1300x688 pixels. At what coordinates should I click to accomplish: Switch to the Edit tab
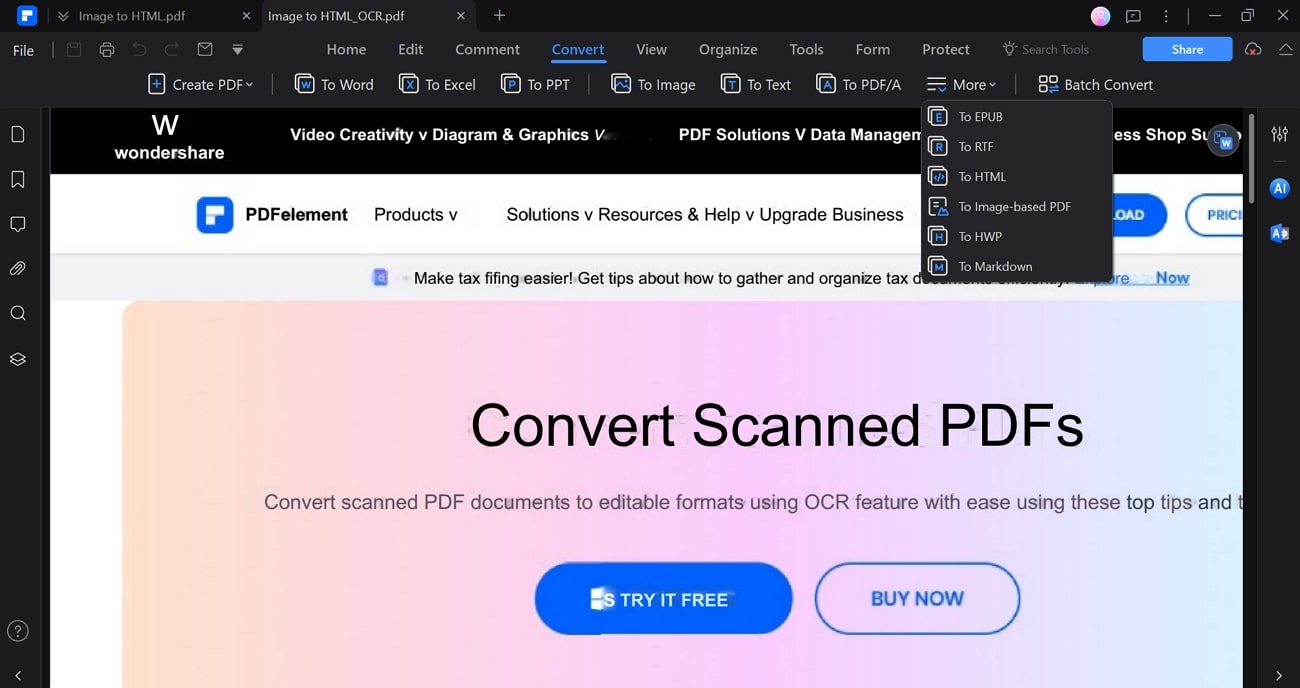coord(410,49)
